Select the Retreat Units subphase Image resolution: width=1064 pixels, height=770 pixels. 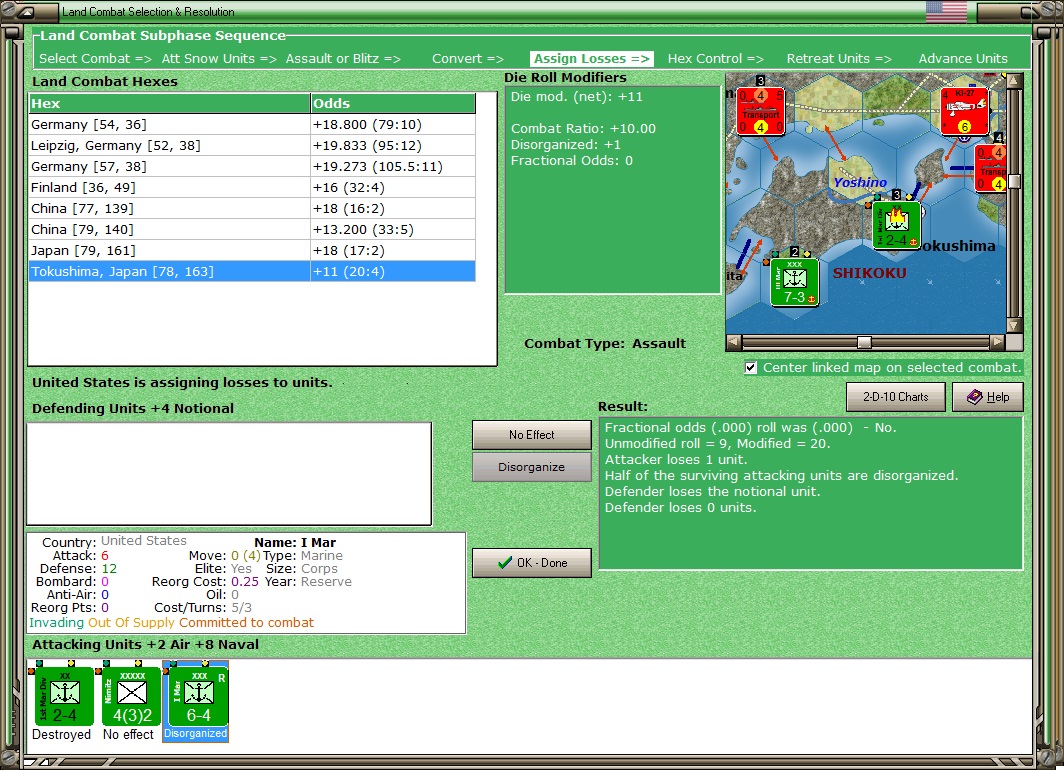[839, 59]
